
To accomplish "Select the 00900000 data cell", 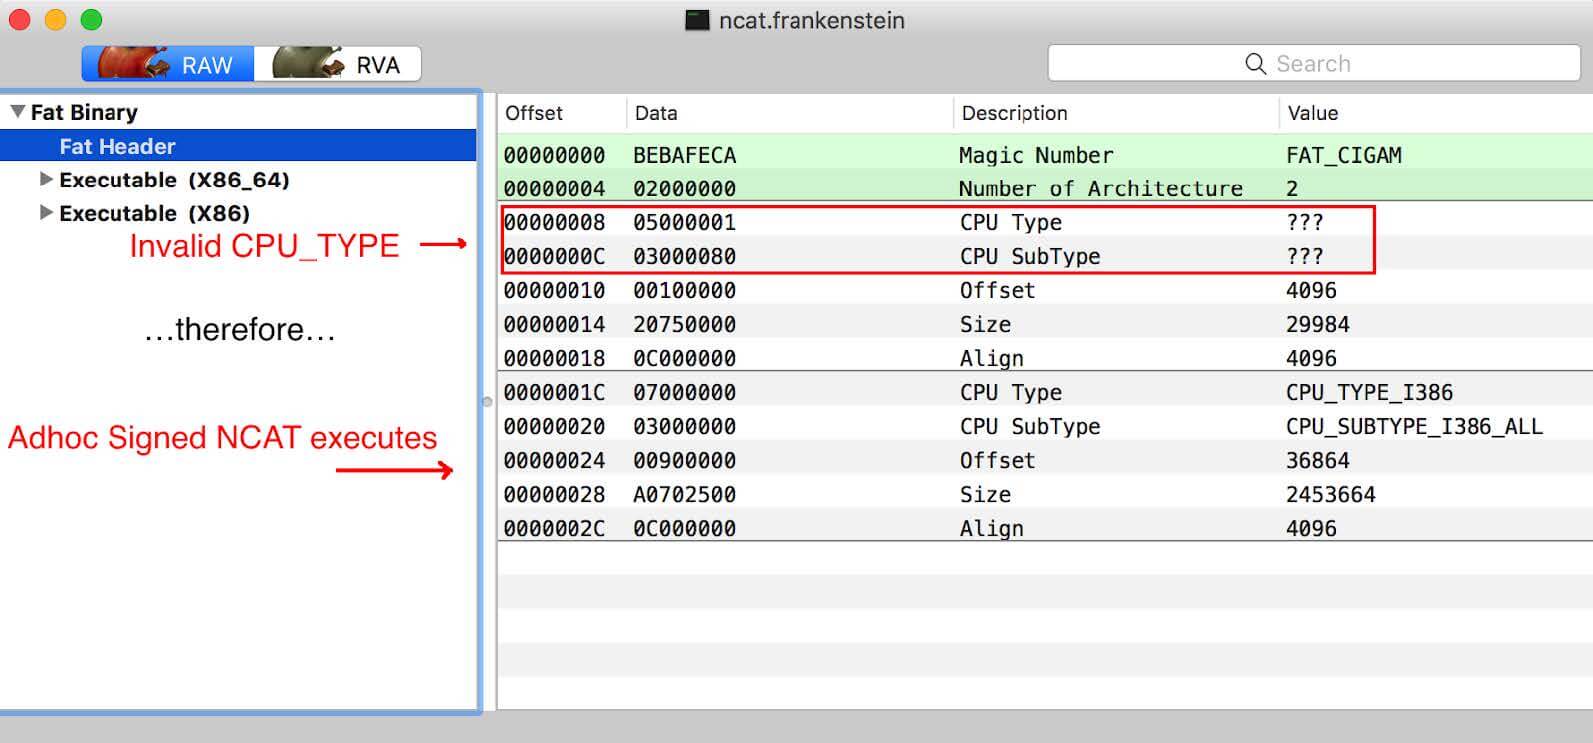I will point(684,460).
